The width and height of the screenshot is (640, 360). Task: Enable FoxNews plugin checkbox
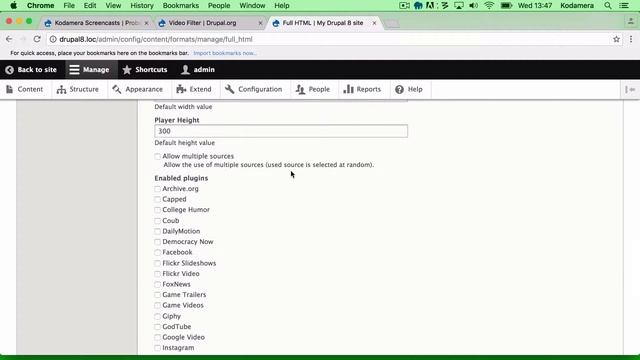pos(158,284)
